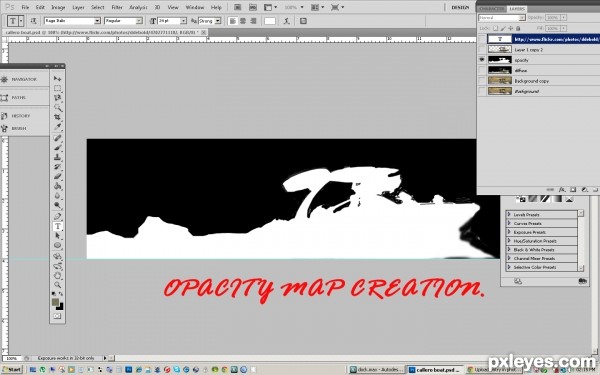This screenshot has height=375, width=600.
Task: Show the flickr URL text layer
Action: tap(482, 39)
